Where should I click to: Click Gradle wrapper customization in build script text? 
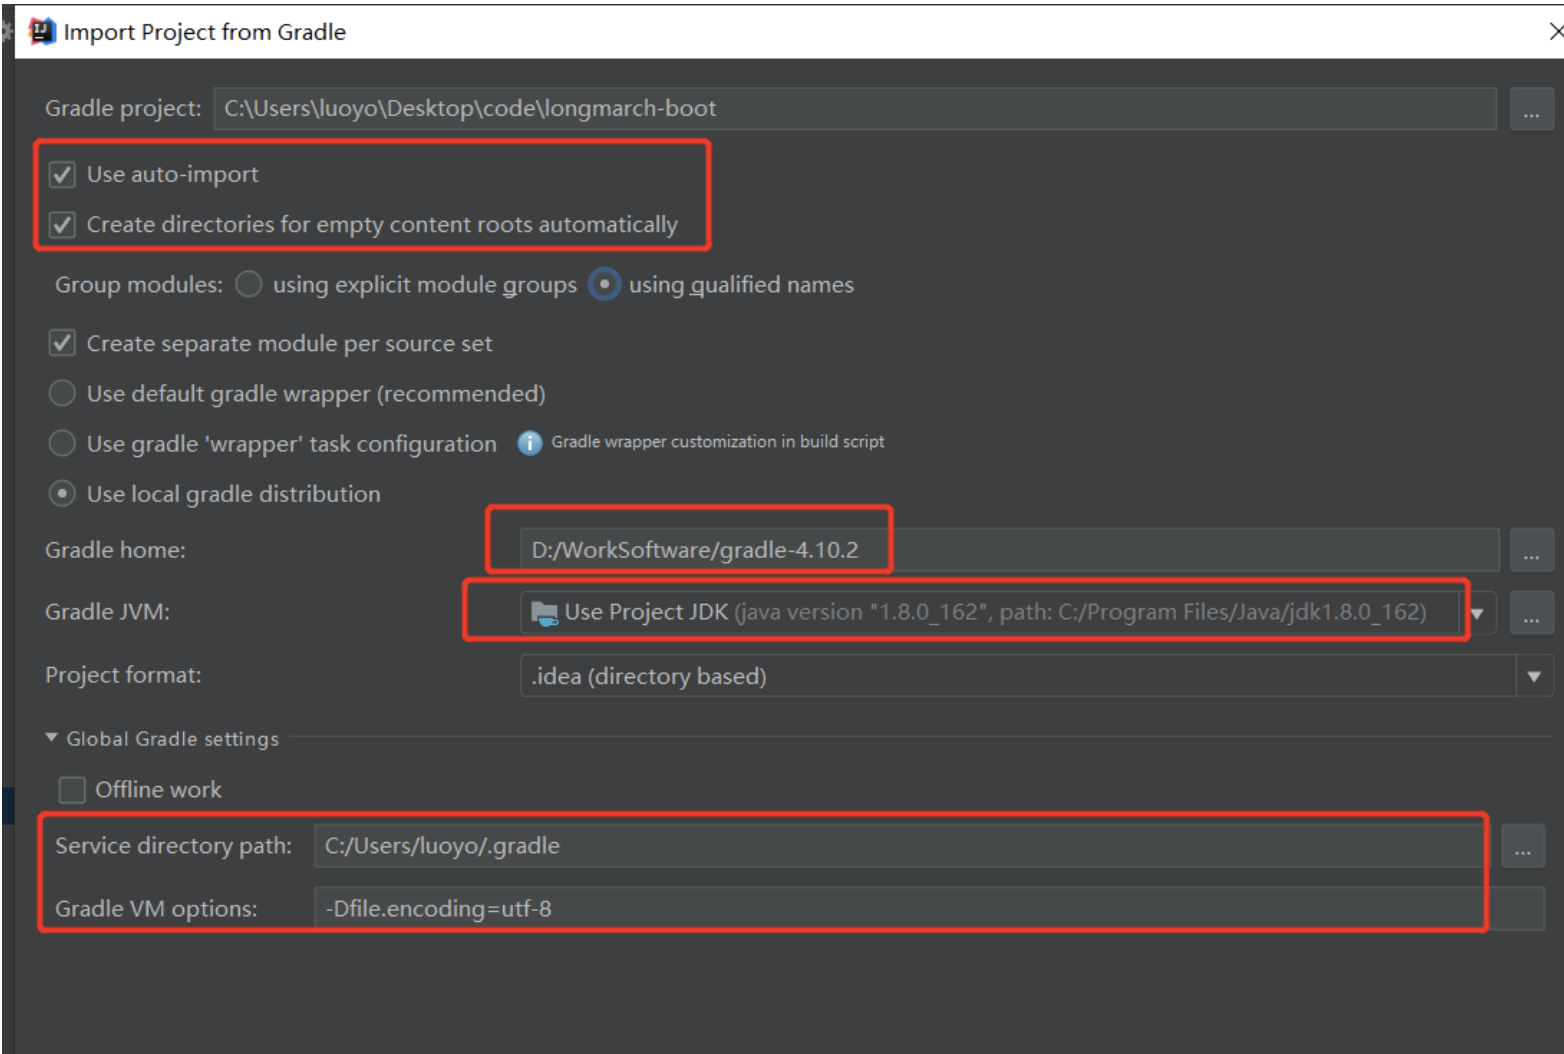pyautogui.click(x=718, y=442)
